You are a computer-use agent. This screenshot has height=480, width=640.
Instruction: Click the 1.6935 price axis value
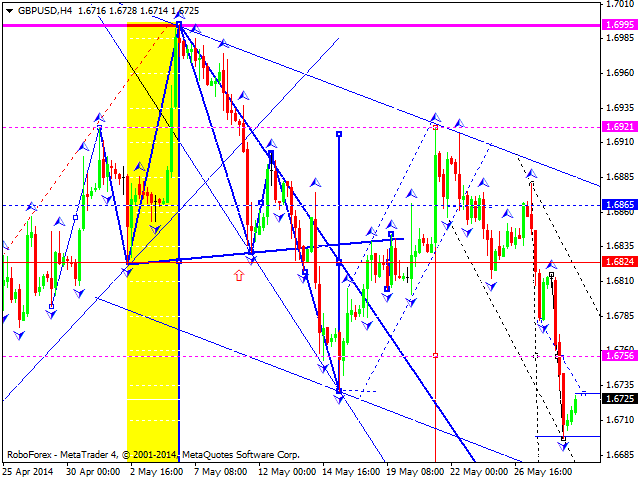[620, 108]
